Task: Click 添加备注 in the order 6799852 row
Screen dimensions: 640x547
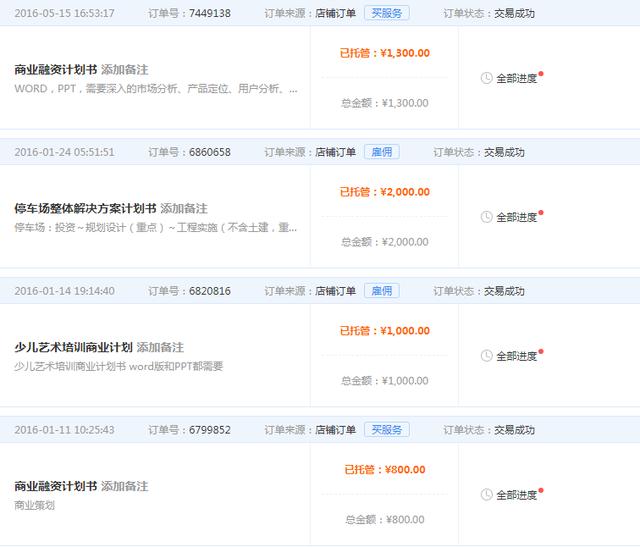Action: pyautogui.click(x=125, y=486)
